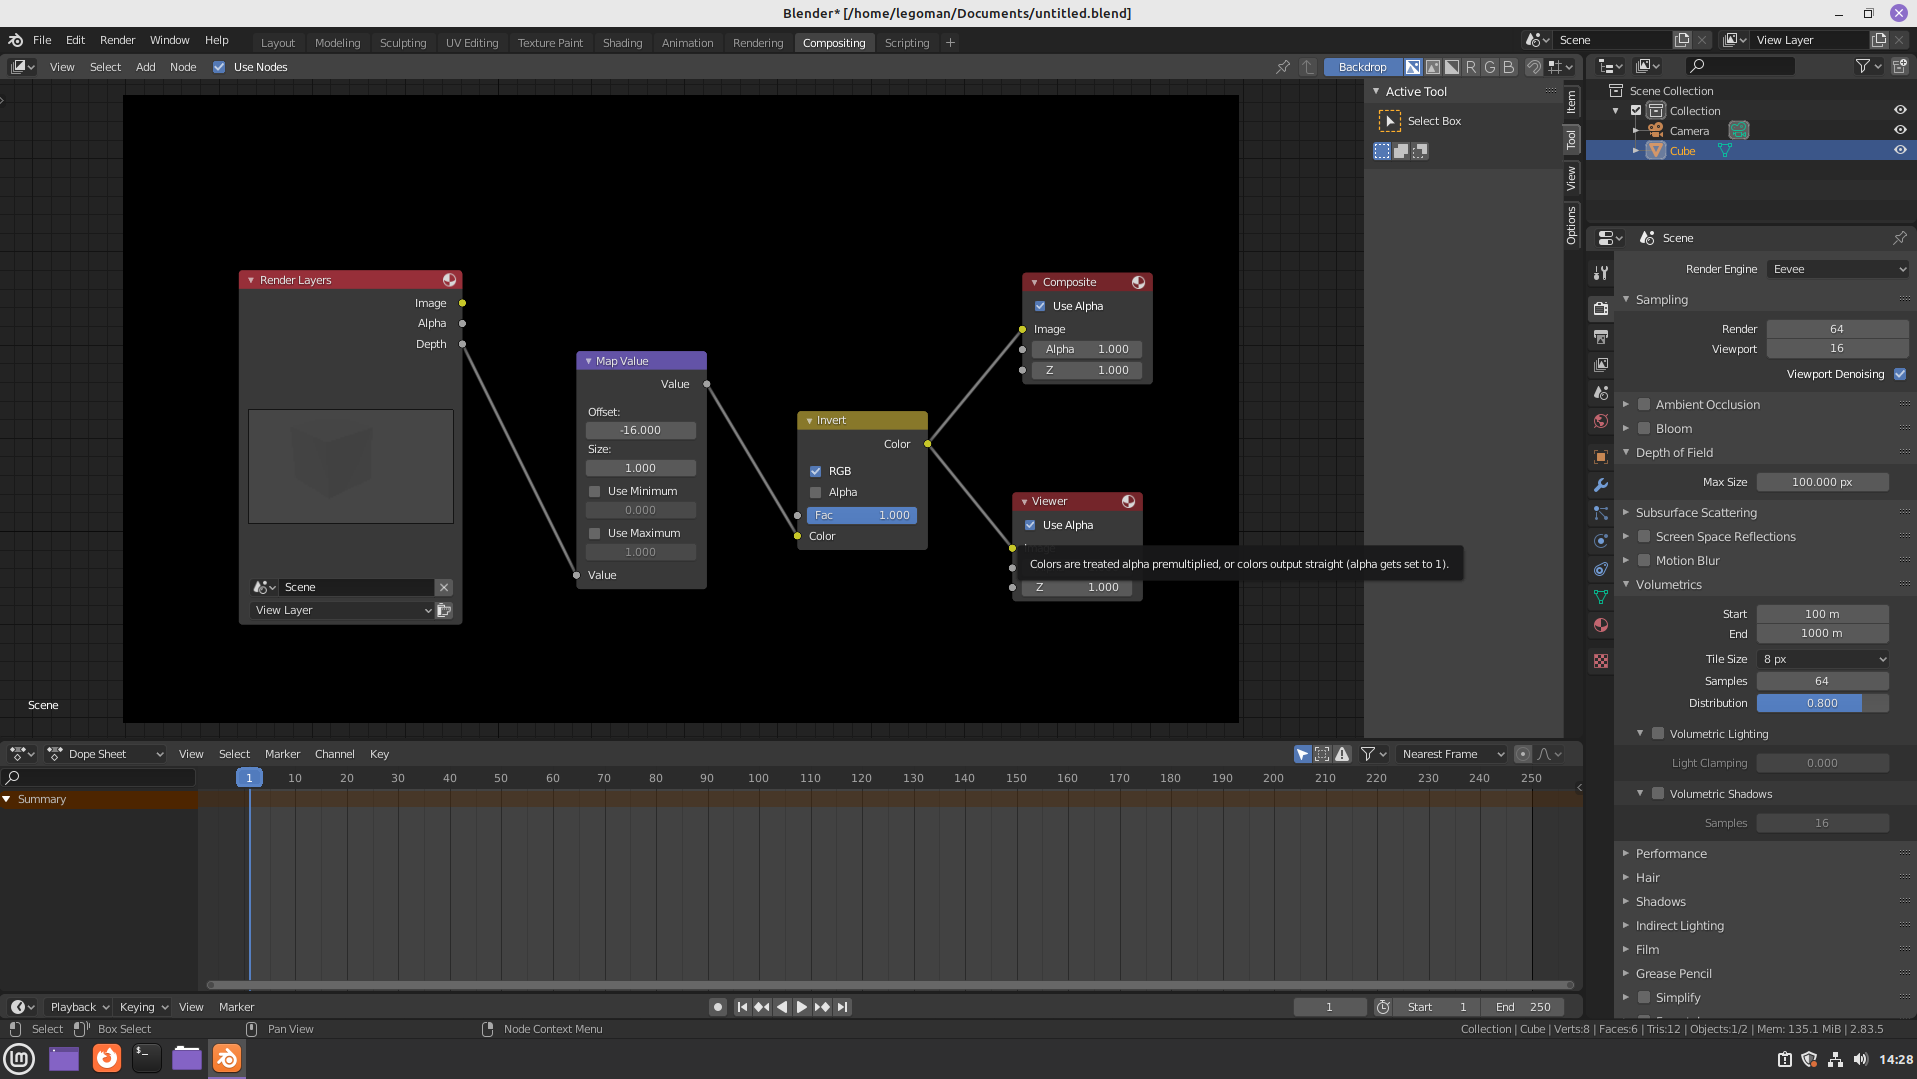Disable the Use Nodes checkbox
Screen dimensions: 1917x1079
click(x=219, y=67)
